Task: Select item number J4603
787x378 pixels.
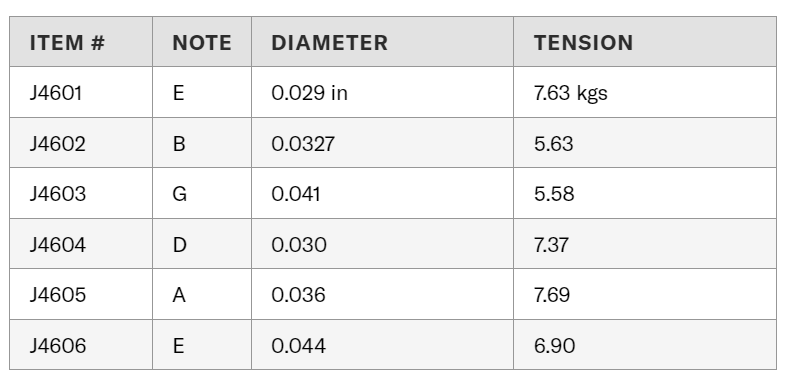Action: point(58,194)
